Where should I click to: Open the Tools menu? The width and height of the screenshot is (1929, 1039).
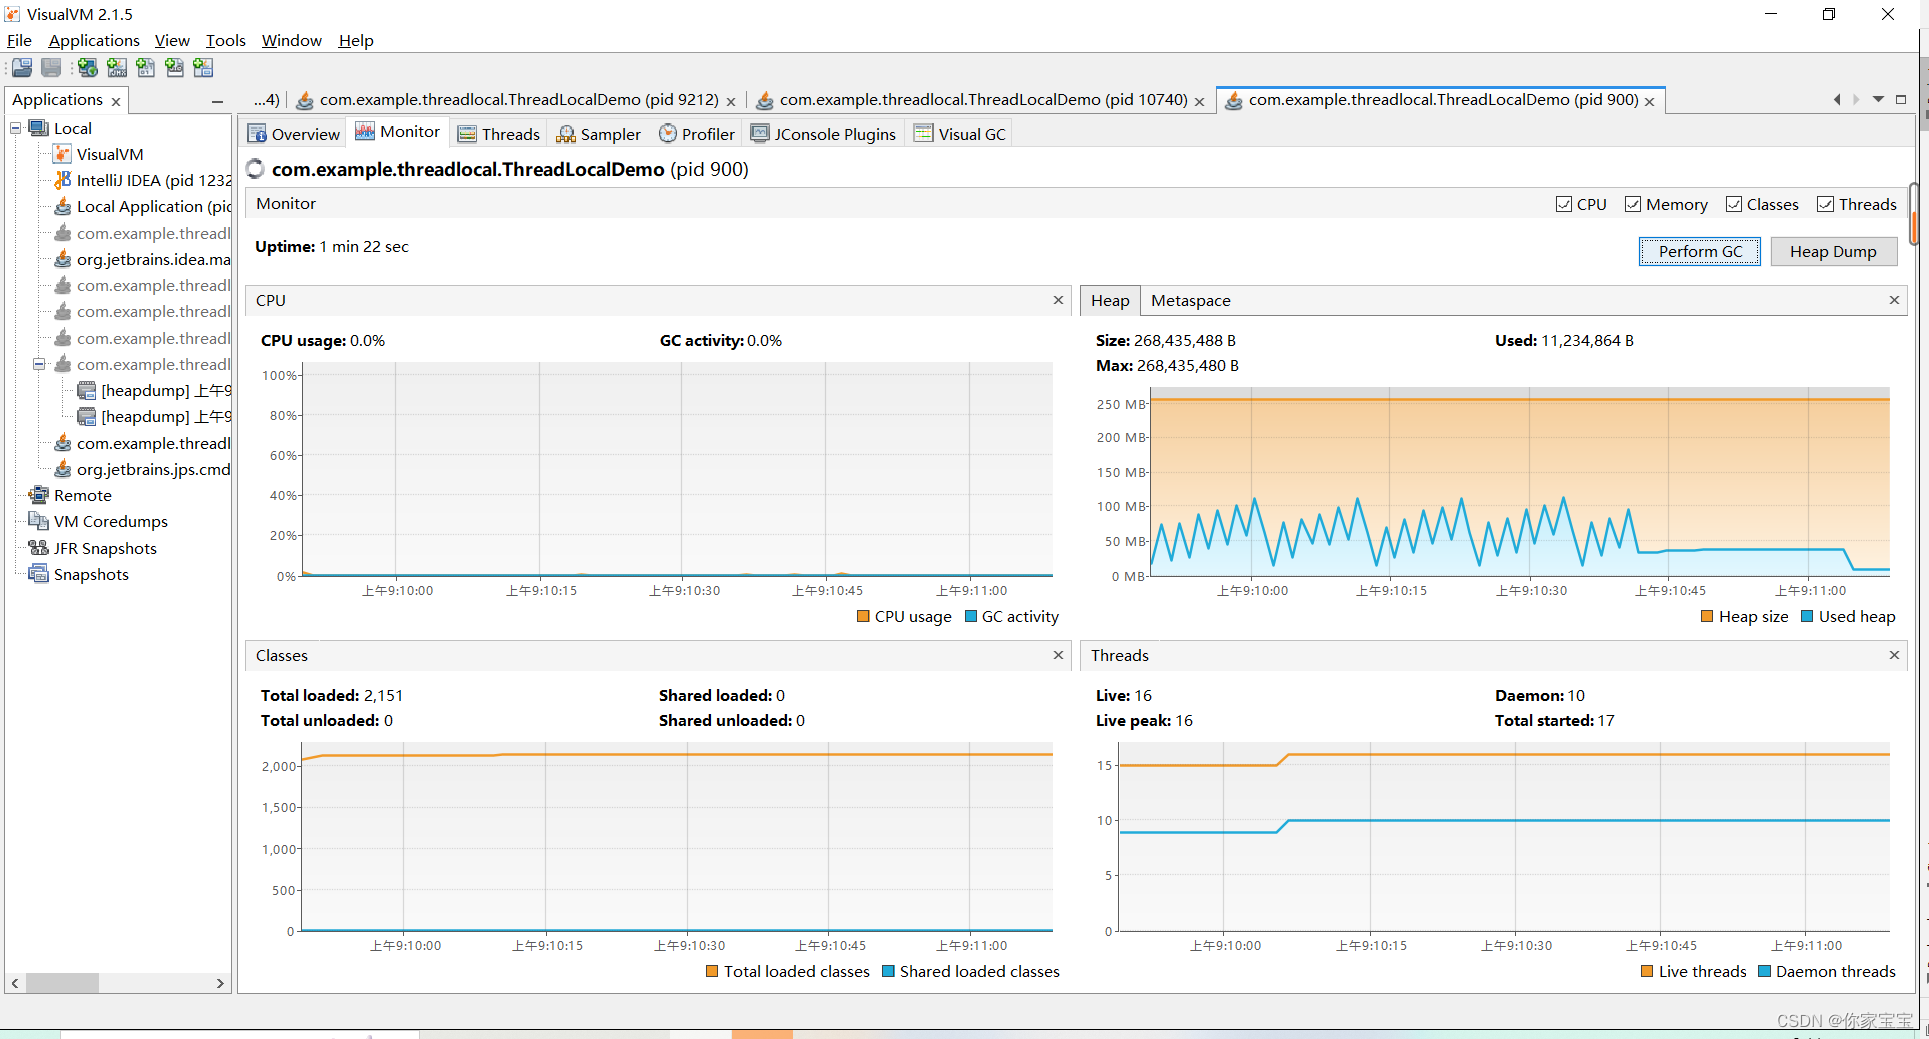coord(226,40)
